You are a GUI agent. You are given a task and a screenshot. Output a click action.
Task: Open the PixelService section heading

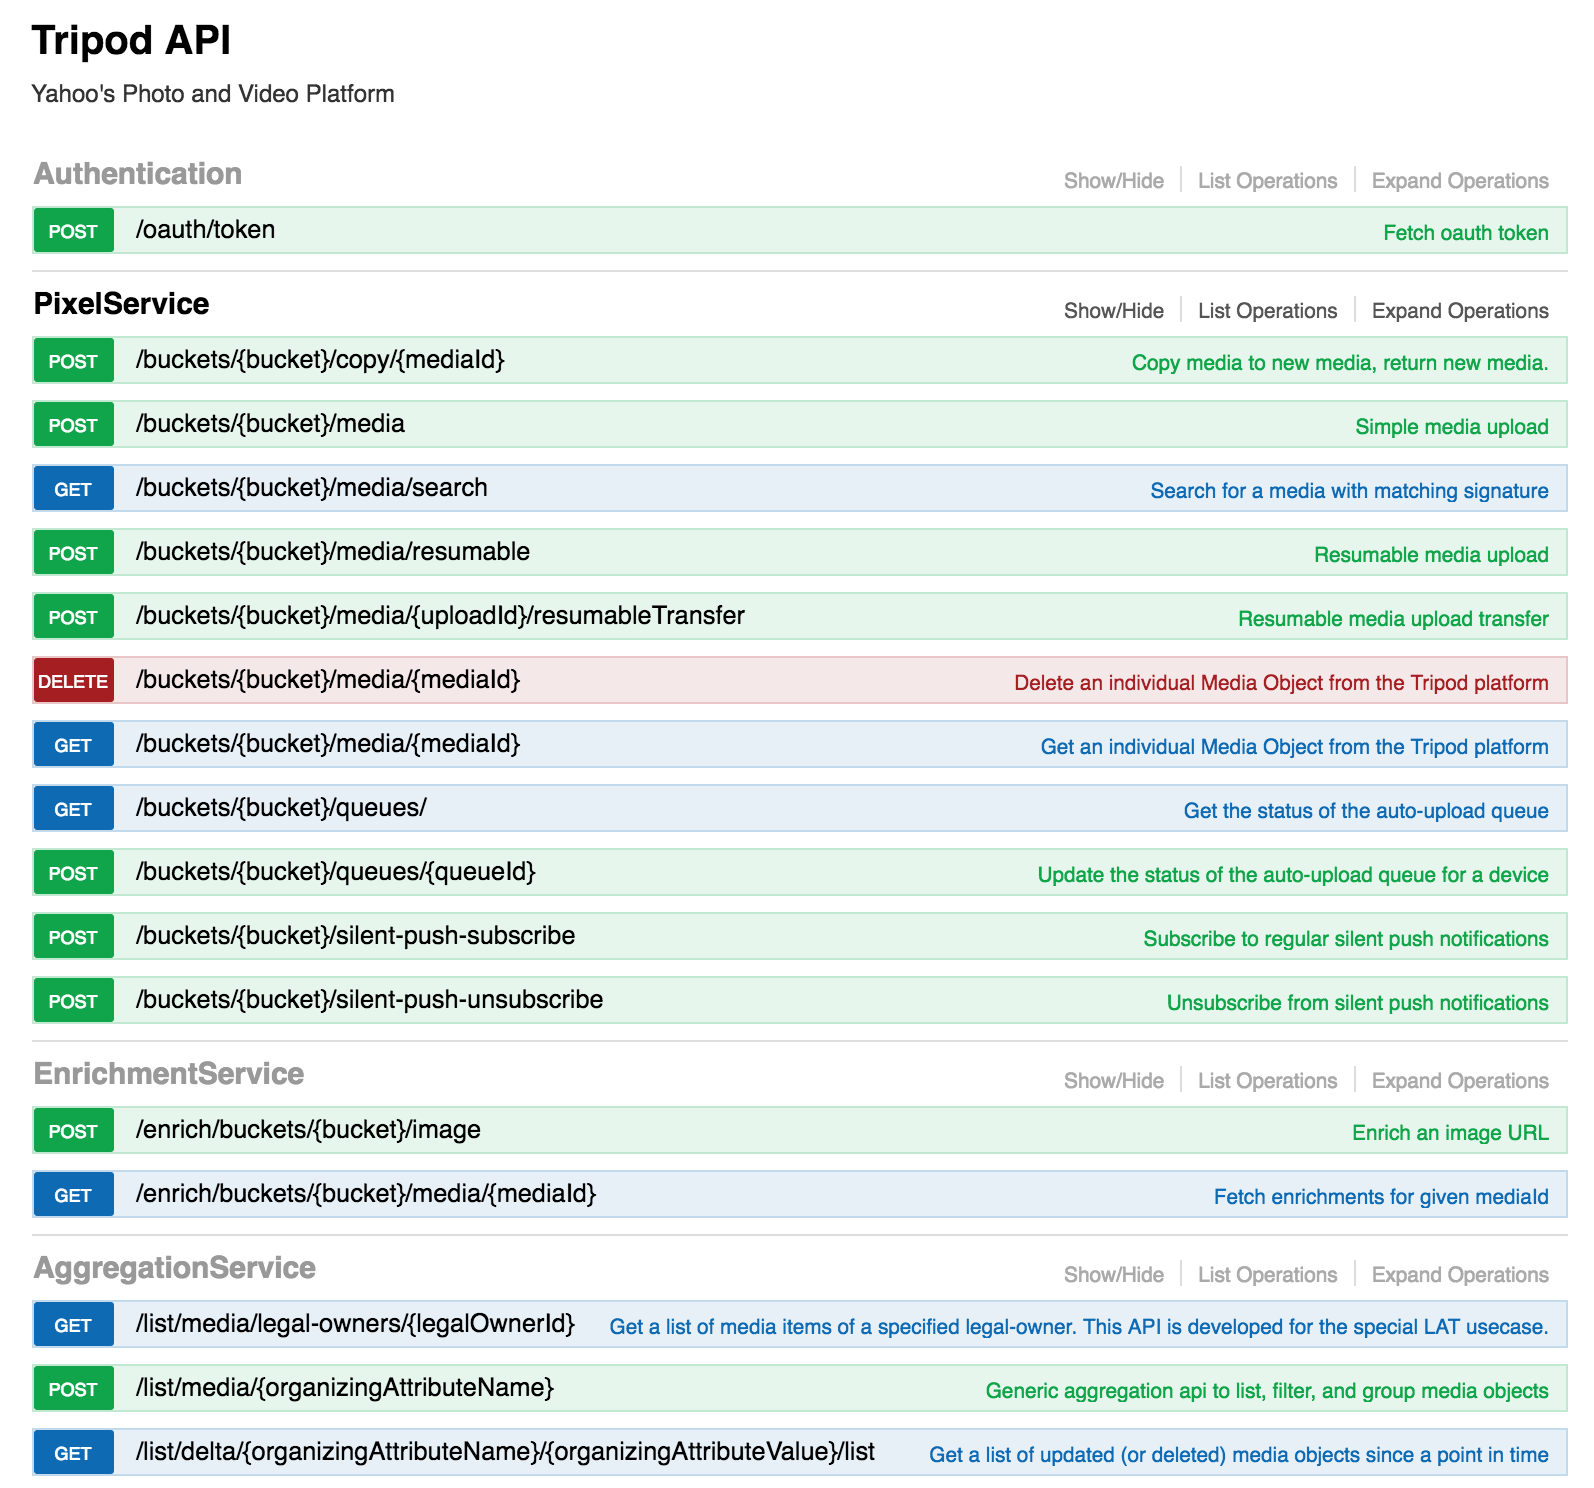[121, 304]
